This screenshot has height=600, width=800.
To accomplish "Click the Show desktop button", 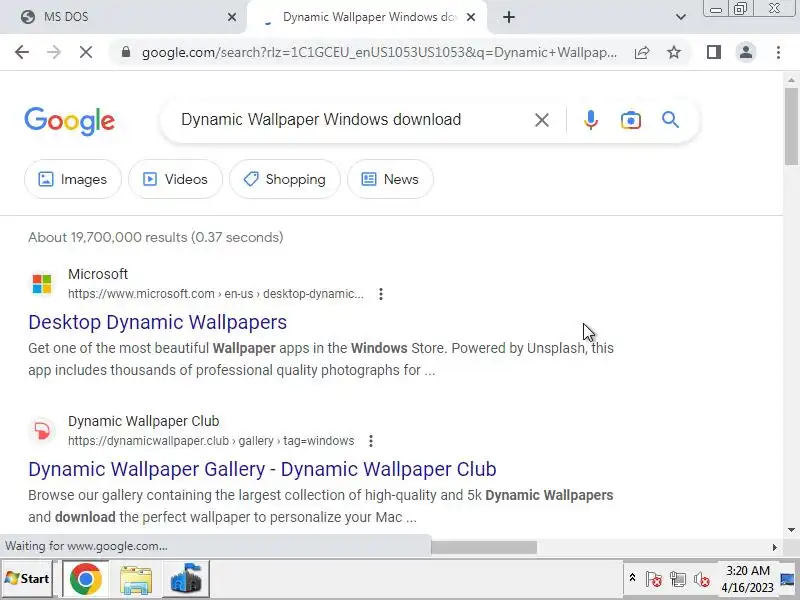I will click(x=788, y=579).
